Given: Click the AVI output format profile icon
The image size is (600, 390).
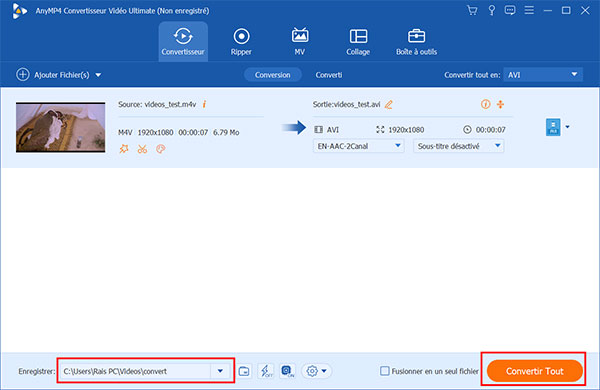Looking at the screenshot, I should tap(553, 127).
